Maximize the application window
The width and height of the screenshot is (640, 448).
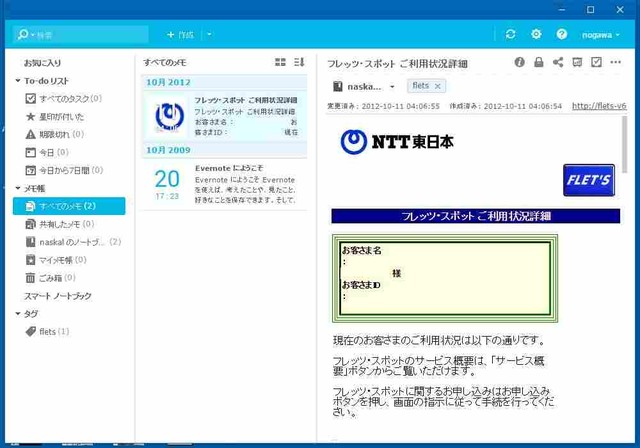(590, 9)
